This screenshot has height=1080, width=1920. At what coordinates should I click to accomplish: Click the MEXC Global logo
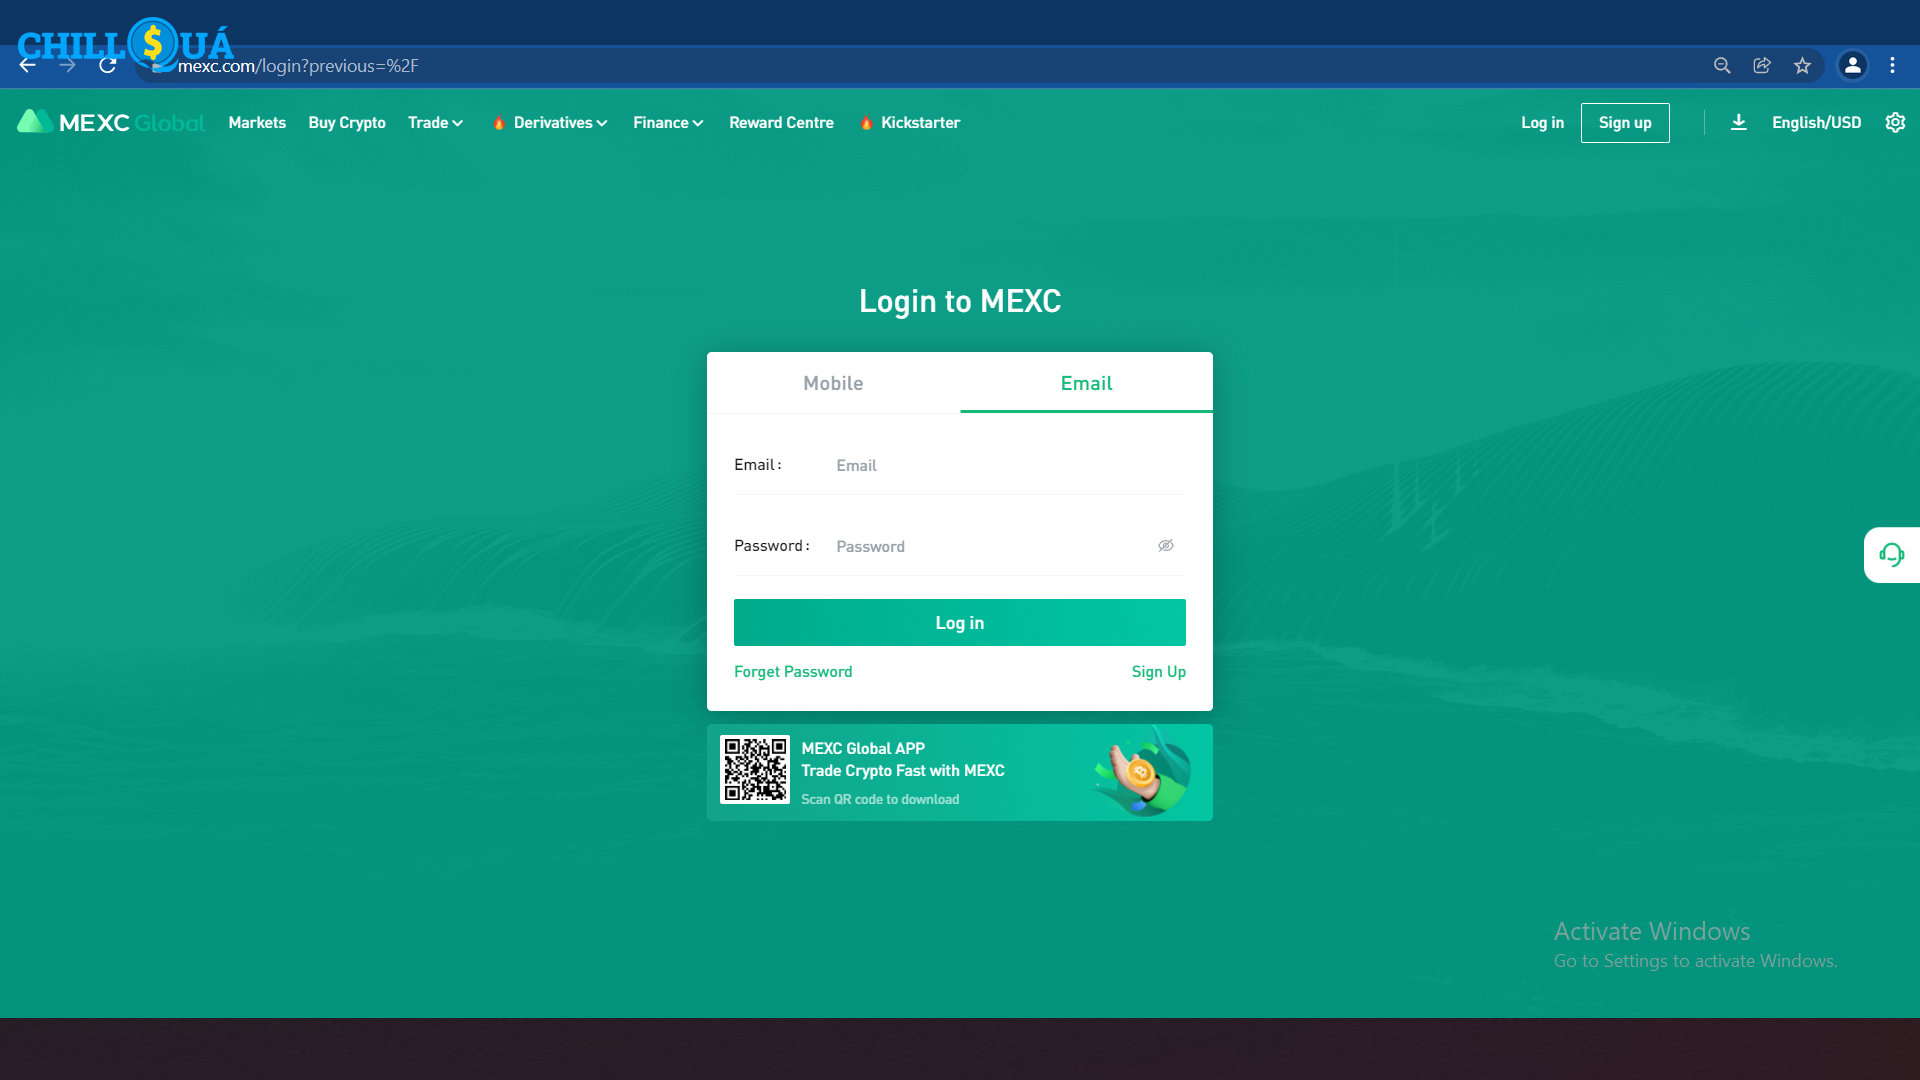(x=110, y=122)
